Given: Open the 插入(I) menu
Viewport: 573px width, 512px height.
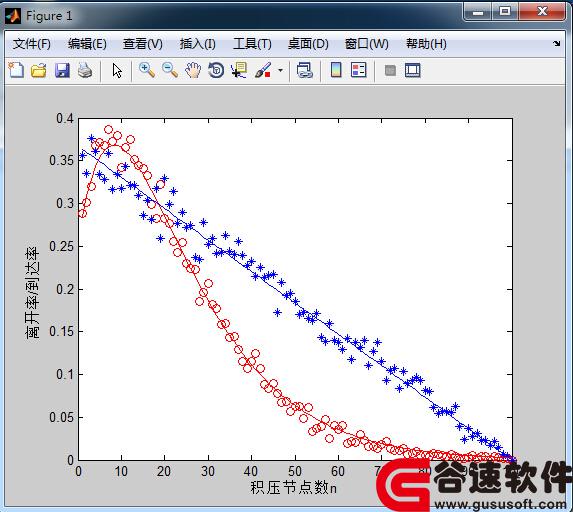Looking at the screenshot, I should [x=197, y=44].
